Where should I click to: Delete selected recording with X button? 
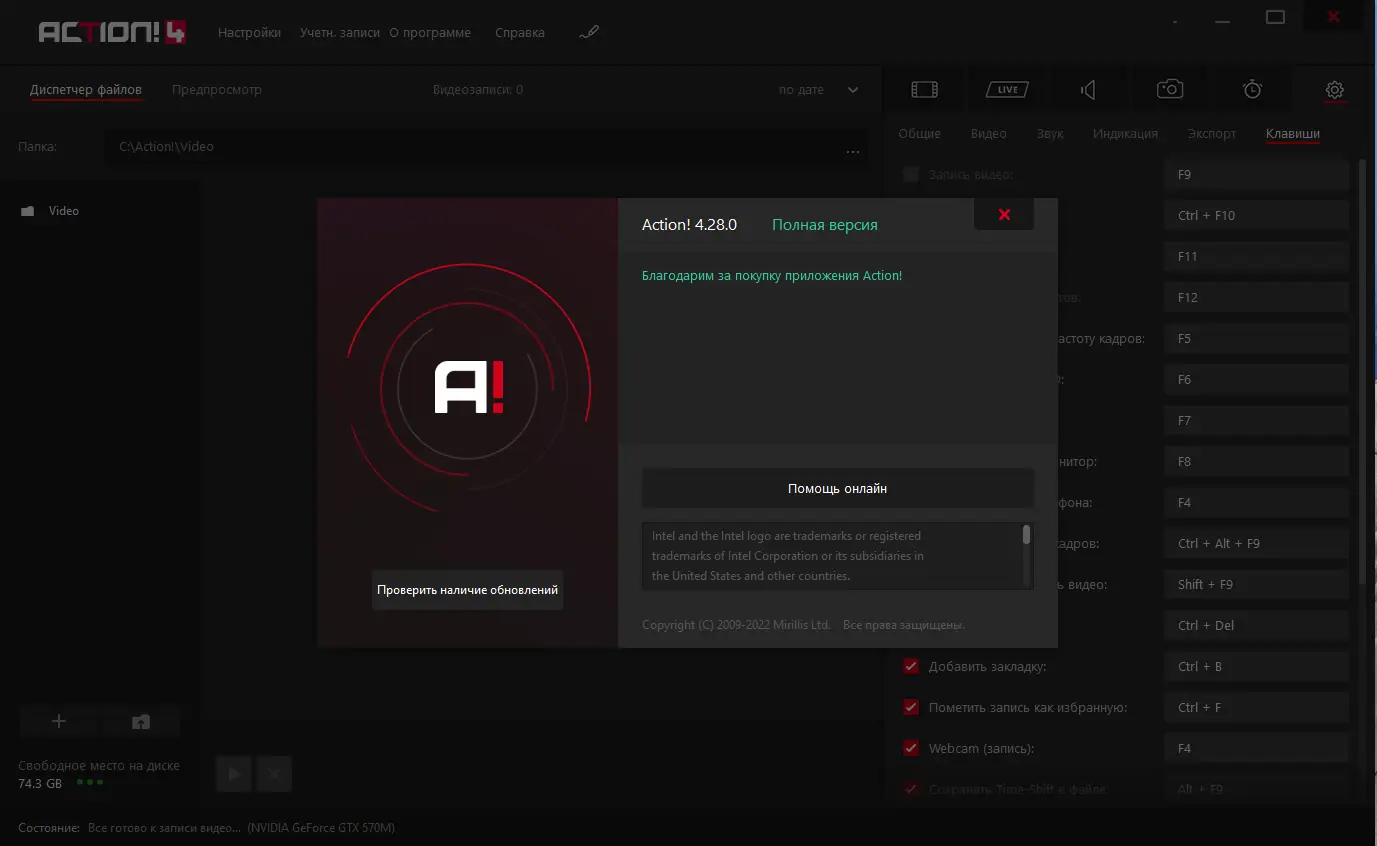(274, 773)
